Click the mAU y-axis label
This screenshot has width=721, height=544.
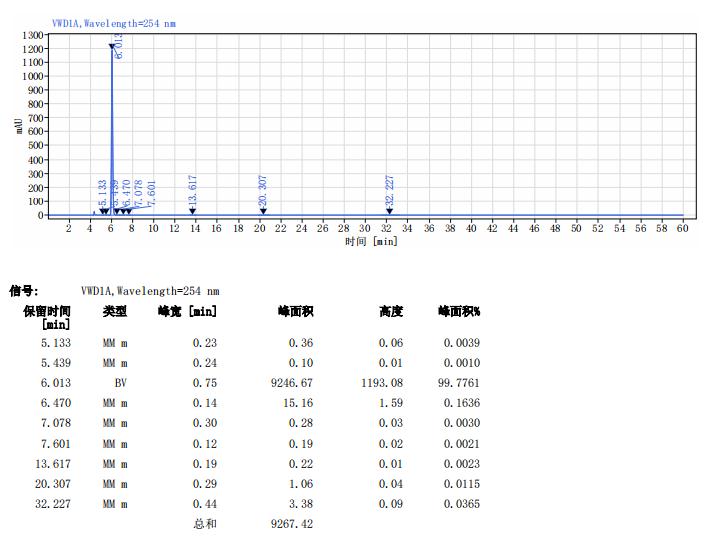pyautogui.click(x=19, y=125)
